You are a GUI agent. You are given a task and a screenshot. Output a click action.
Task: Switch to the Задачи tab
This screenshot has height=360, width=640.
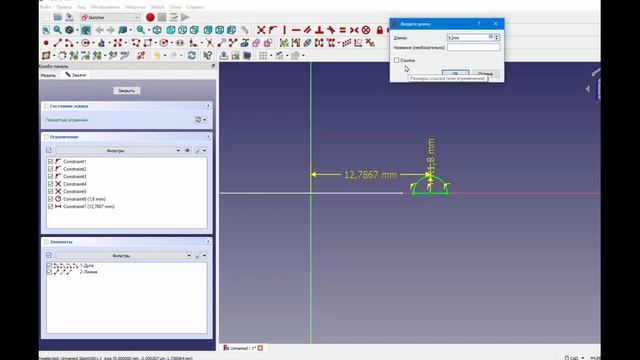point(76,75)
